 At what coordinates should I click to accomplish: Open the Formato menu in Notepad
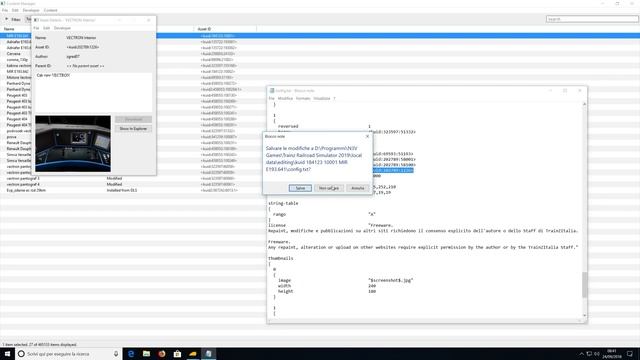click(303, 98)
